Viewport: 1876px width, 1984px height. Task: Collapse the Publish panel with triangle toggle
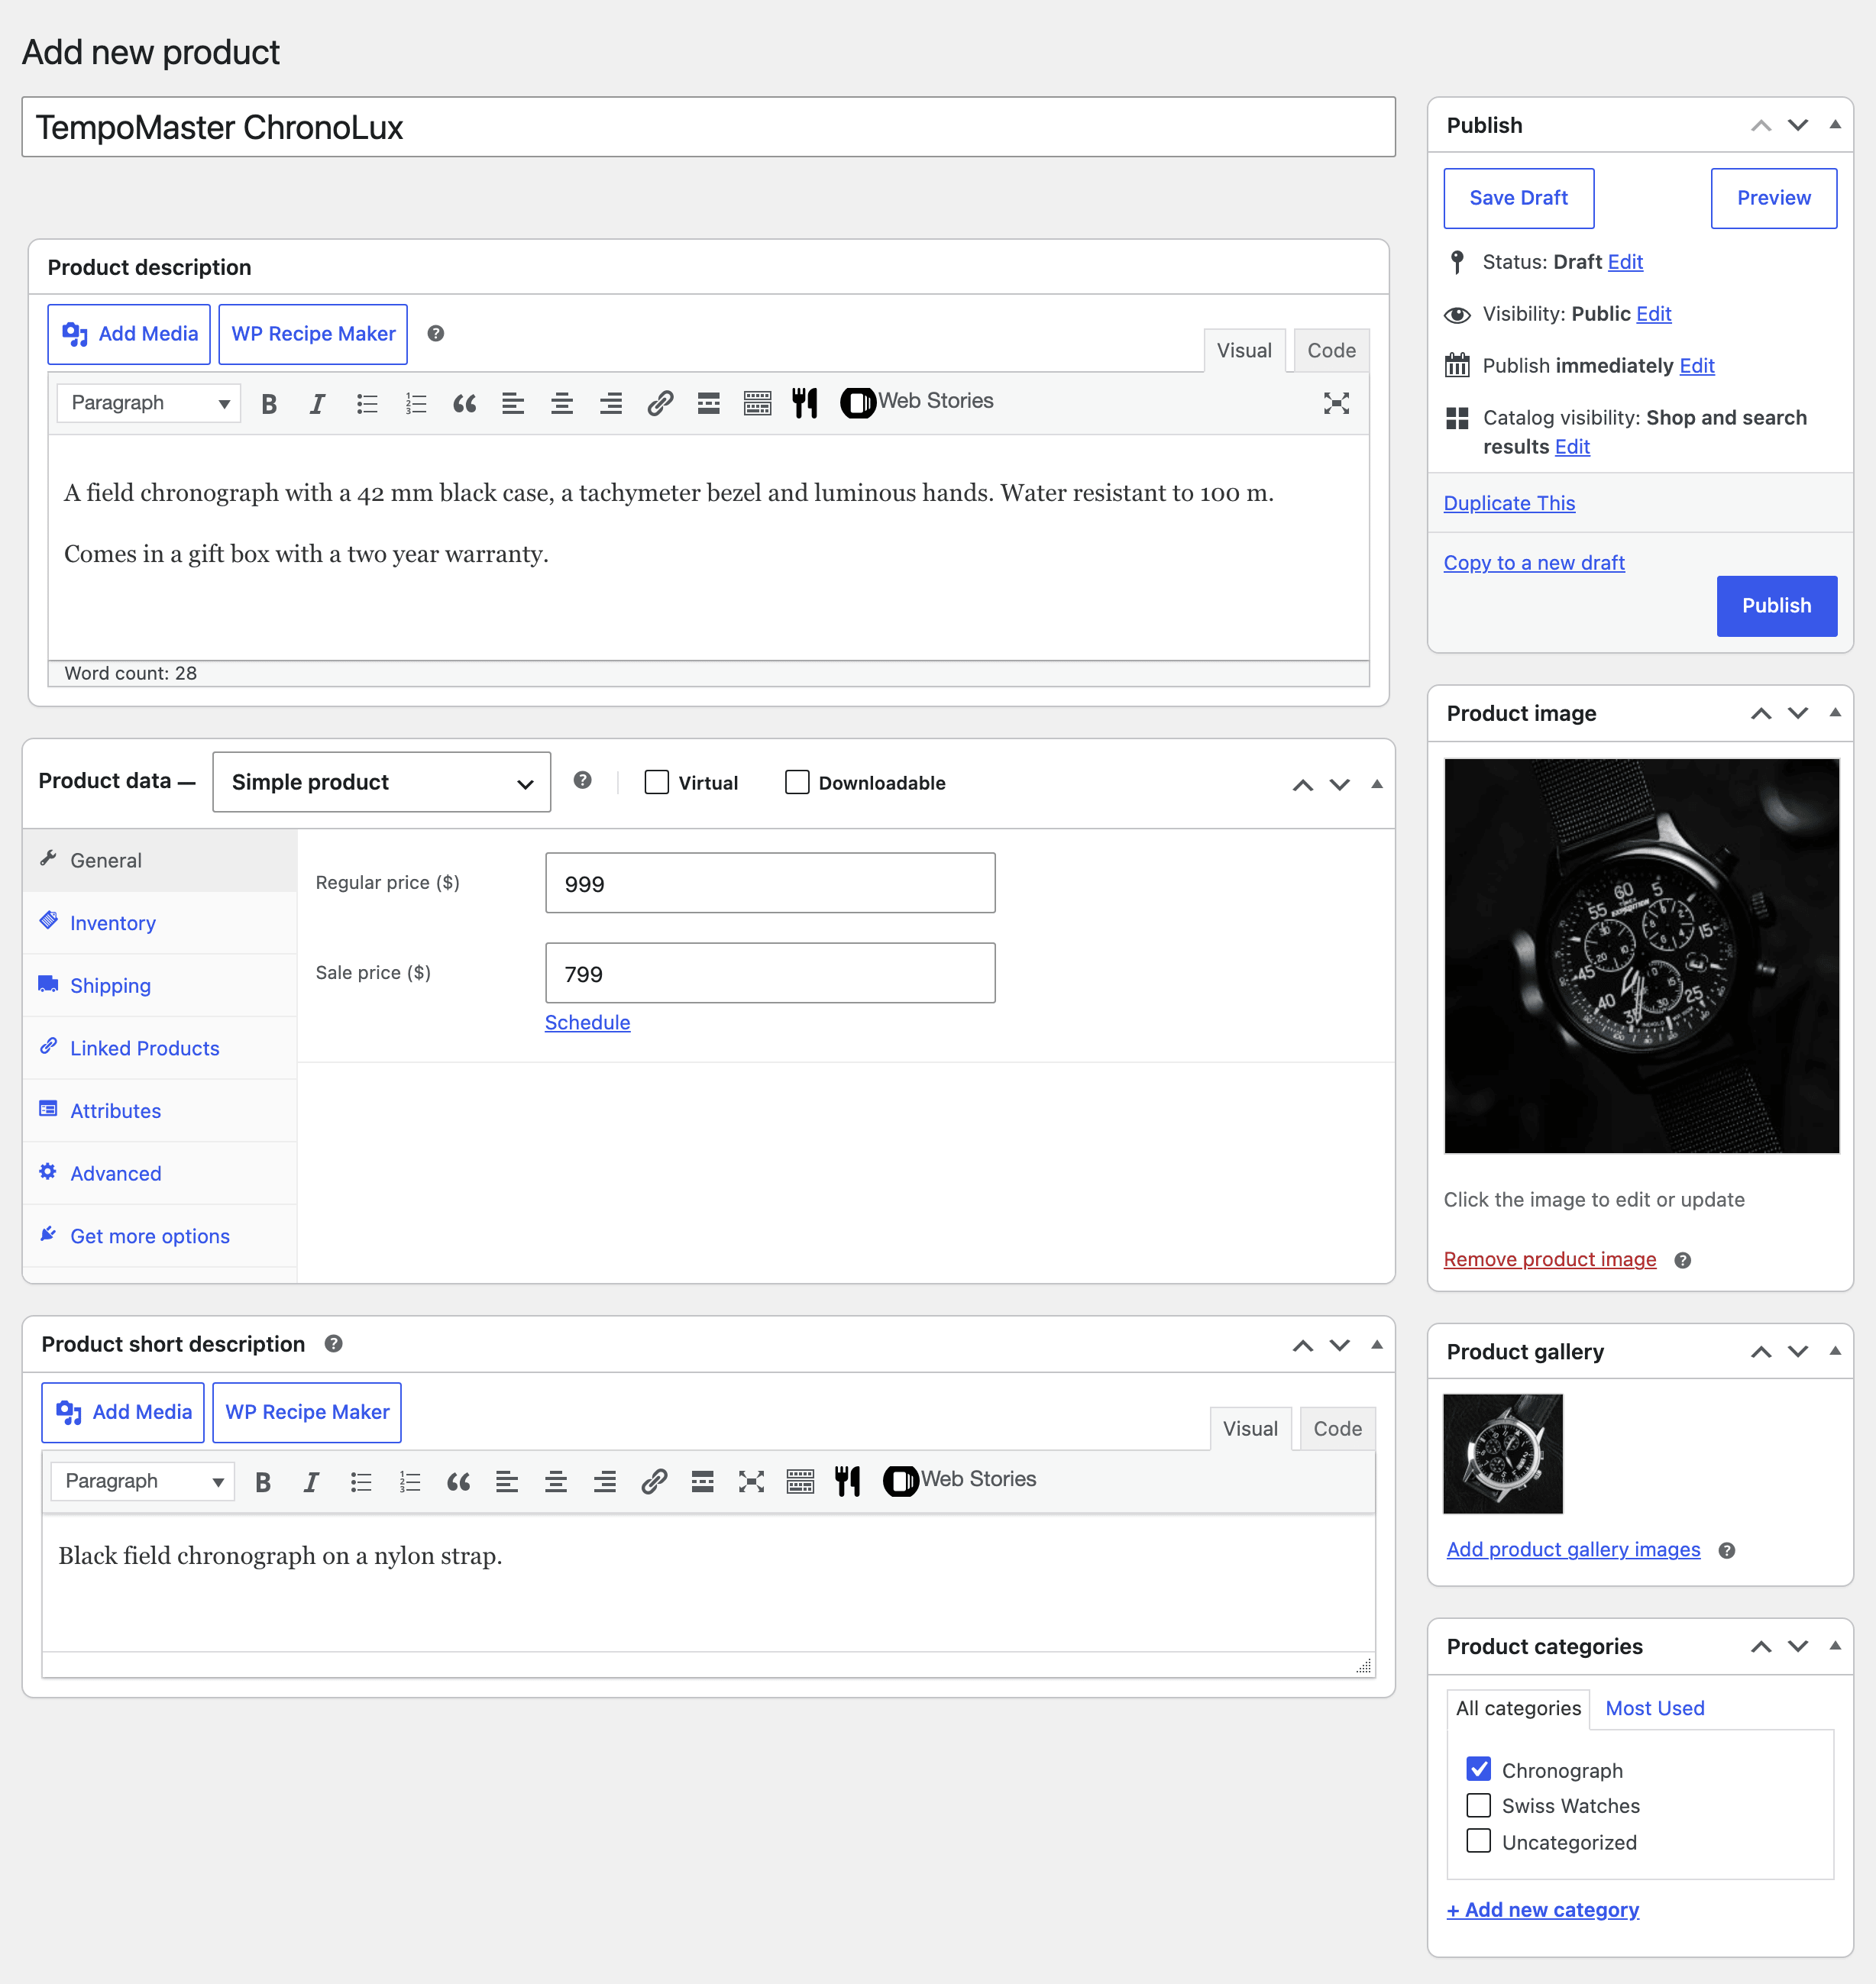coord(1835,125)
